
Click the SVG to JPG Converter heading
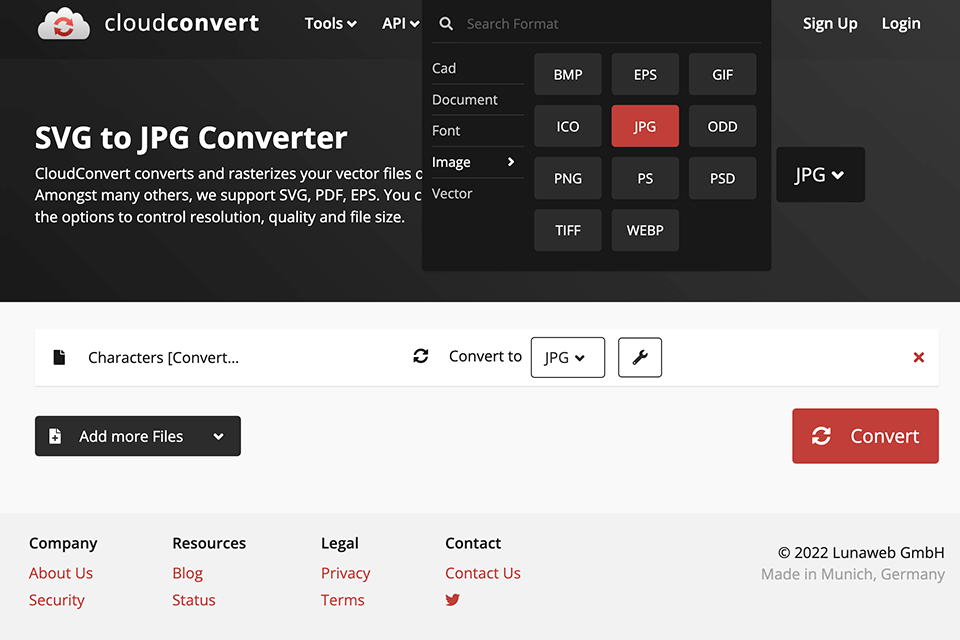tap(191, 138)
